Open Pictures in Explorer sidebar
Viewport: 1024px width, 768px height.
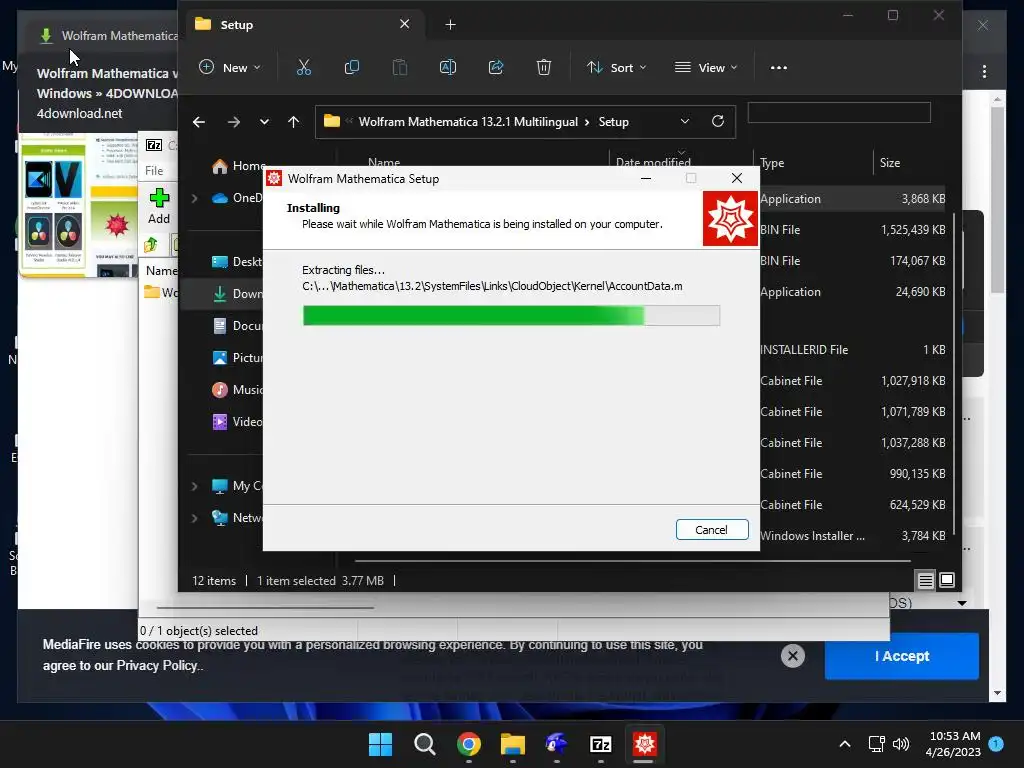(237, 358)
